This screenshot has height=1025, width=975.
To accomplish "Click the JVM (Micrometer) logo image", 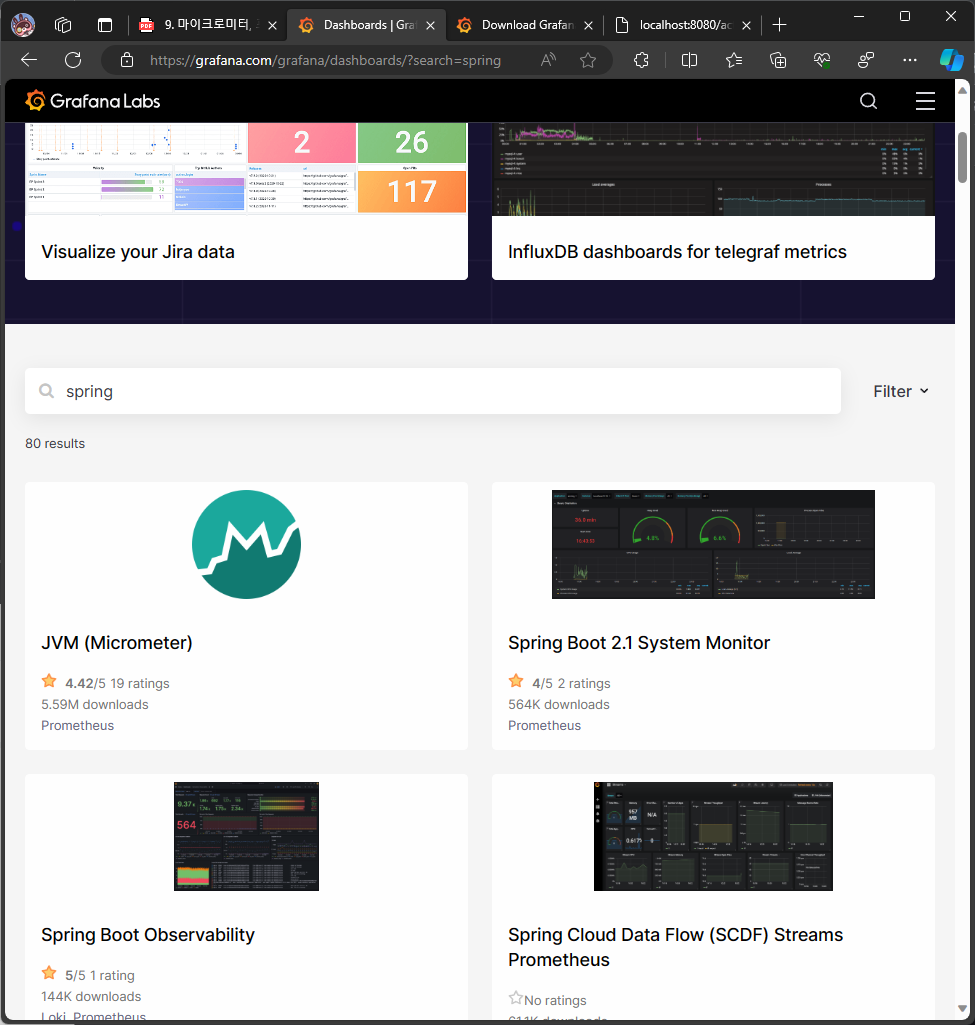I will [x=246, y=545].
